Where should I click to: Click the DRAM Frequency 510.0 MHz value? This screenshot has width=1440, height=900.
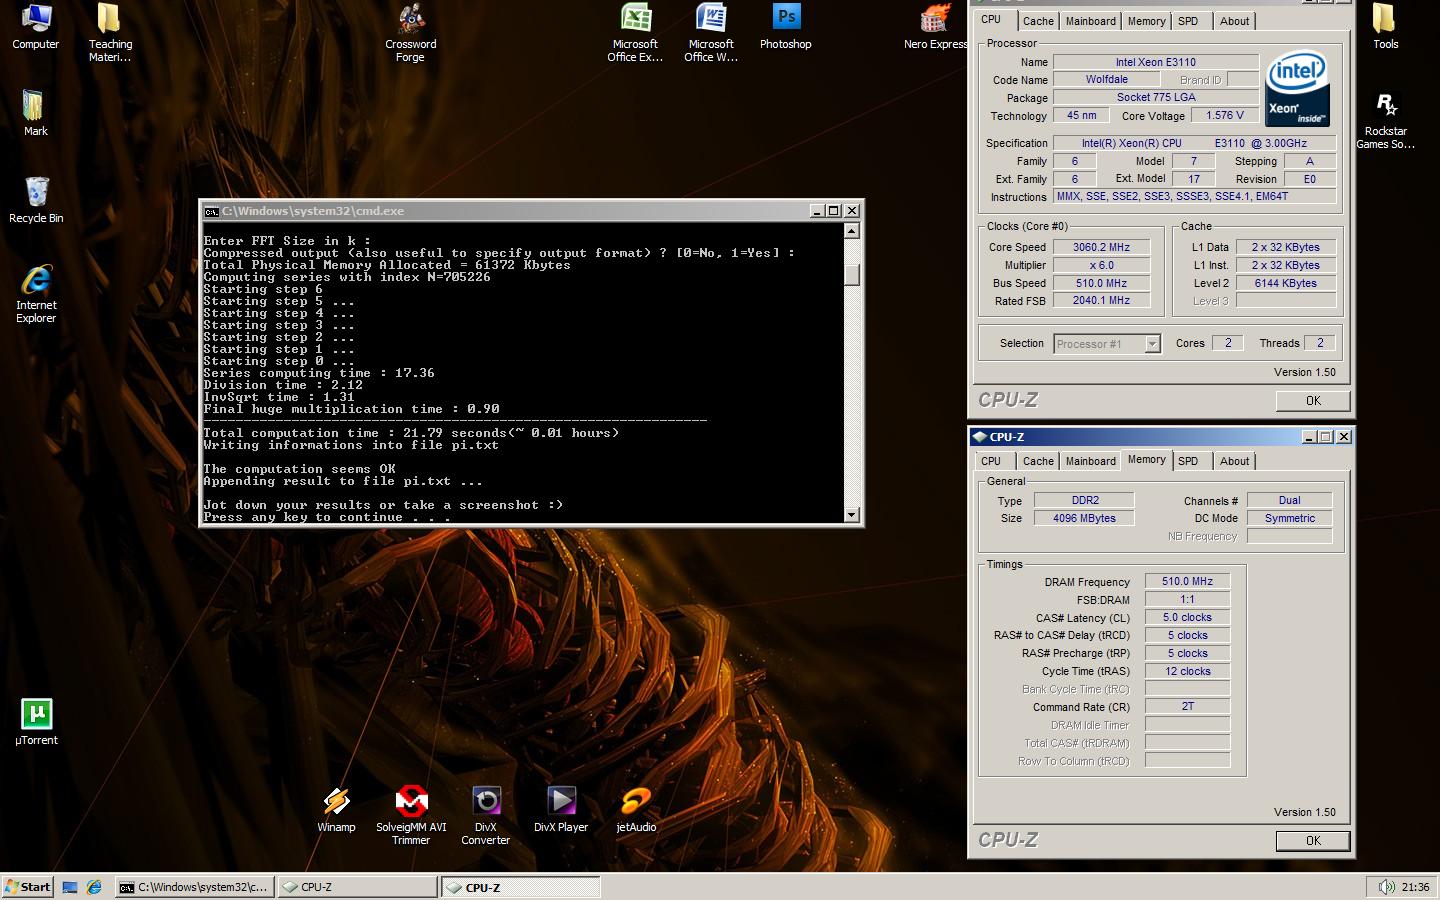point(1187,581)
